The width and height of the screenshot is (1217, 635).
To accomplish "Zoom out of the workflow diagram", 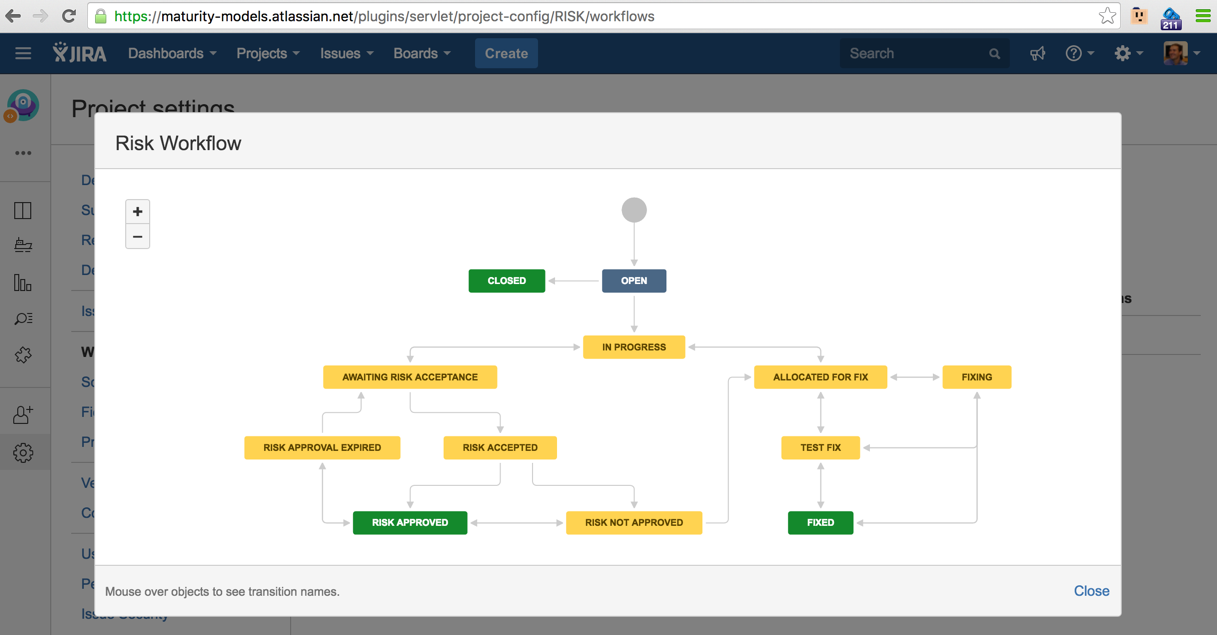I will click(x=138, y=237).
